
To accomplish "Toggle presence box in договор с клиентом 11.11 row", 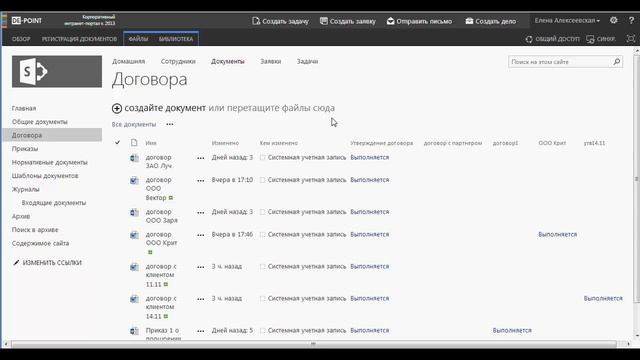I will pos(262,267).
